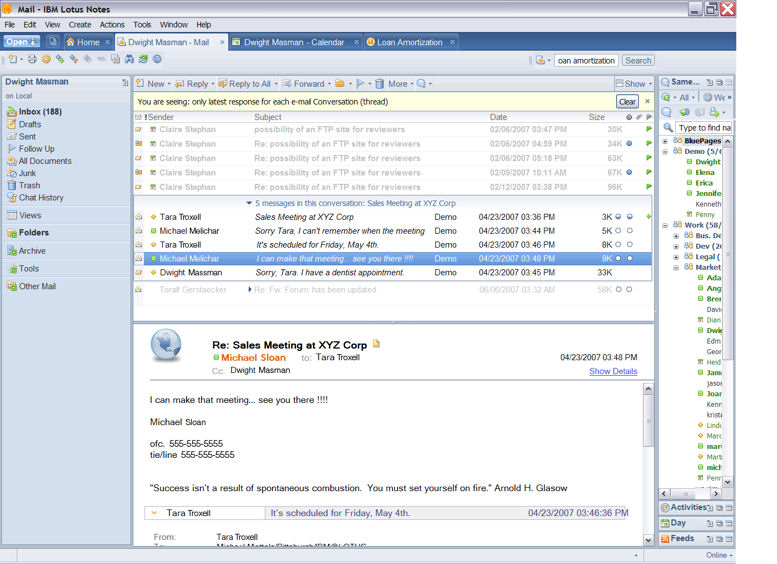Click the attachment icon beside message subject

tap(377, 344)
